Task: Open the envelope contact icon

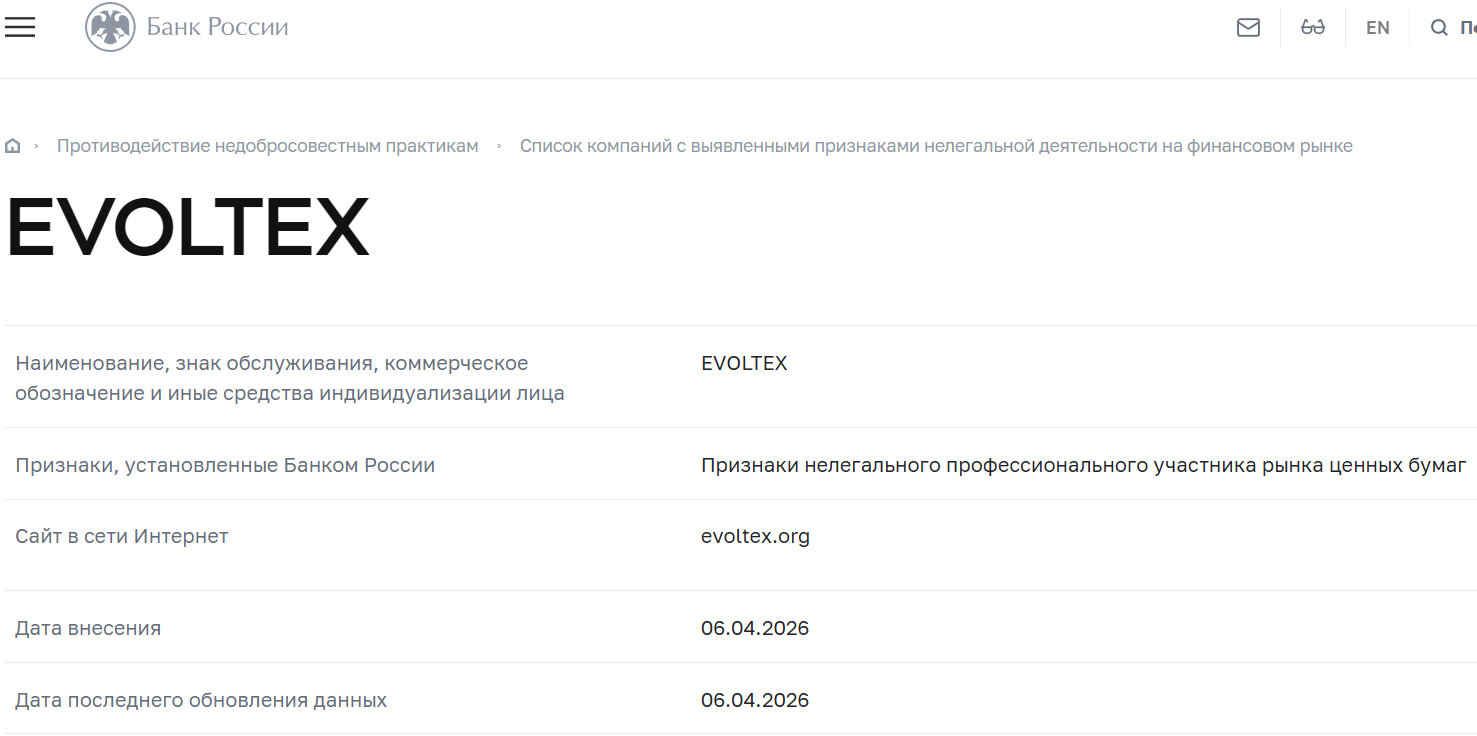Action: click(1248, 27)
